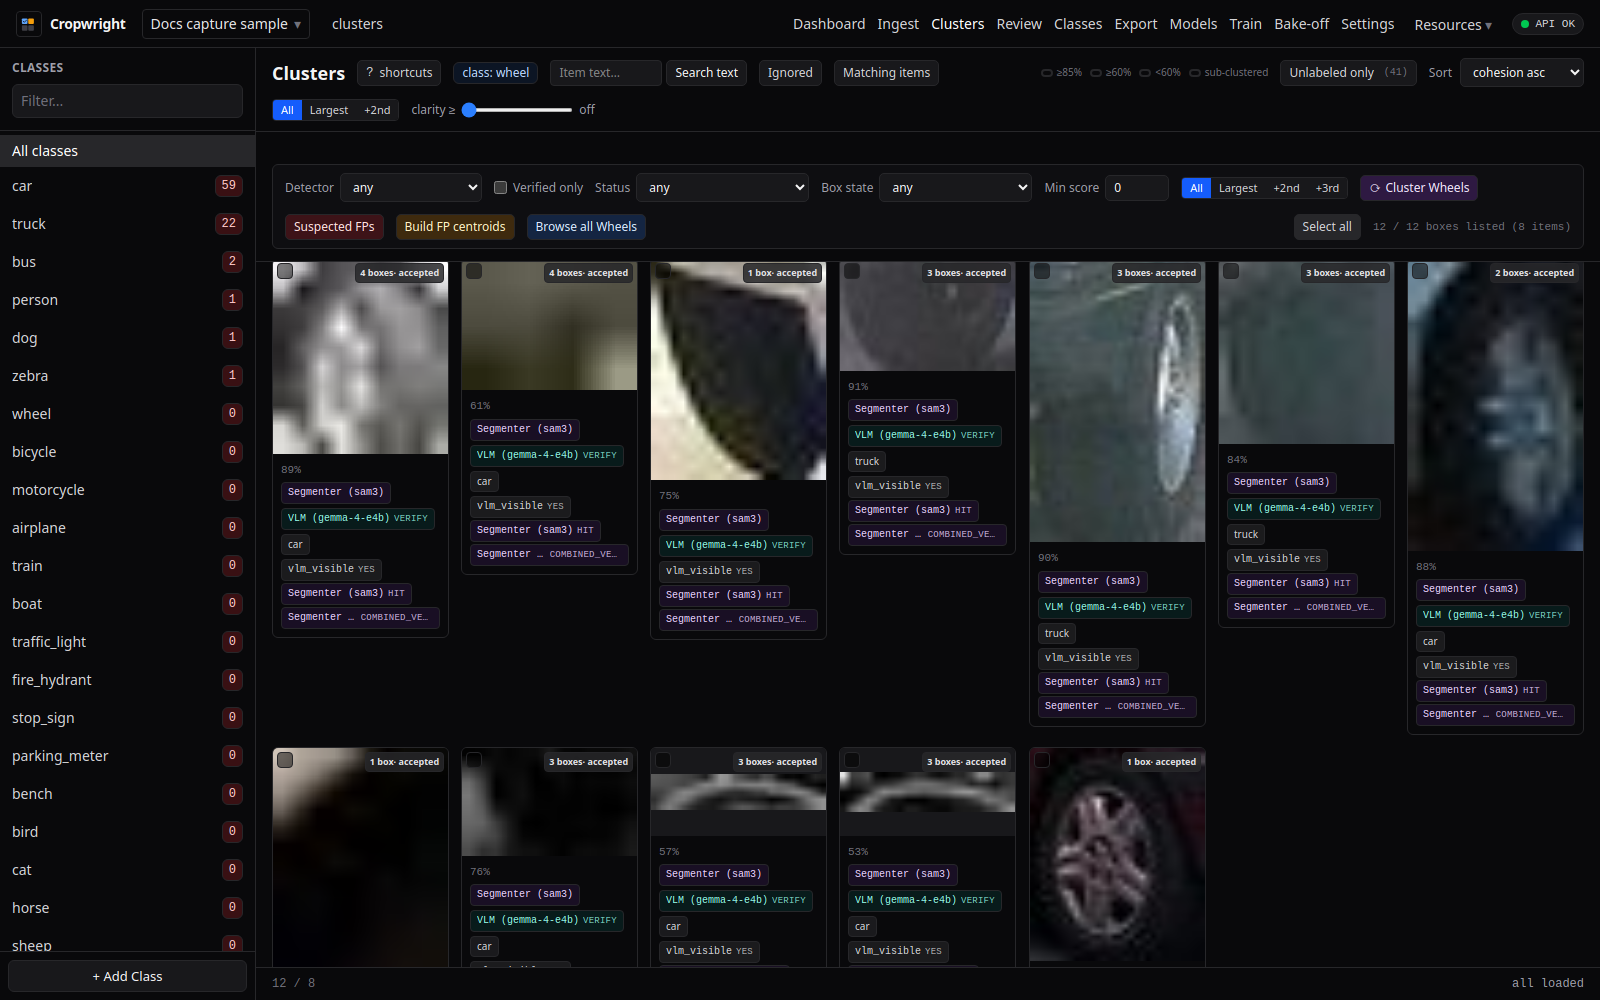Toggle the sub-clustered filter
The height and width of the screenshot is (1000, 1600).
click(1228, 73)
